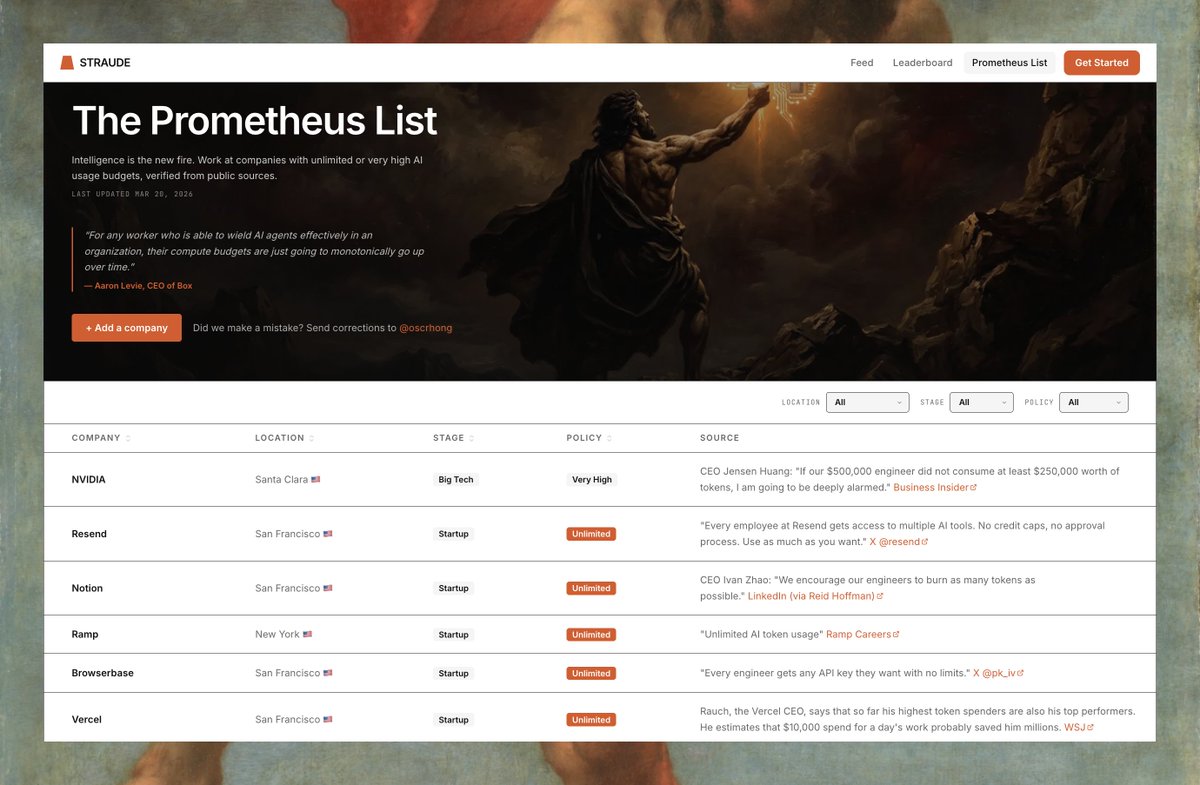Click the Vercel company name
Screen dimensions: 1200x785
pyautogui.click(x=87, y=720)
